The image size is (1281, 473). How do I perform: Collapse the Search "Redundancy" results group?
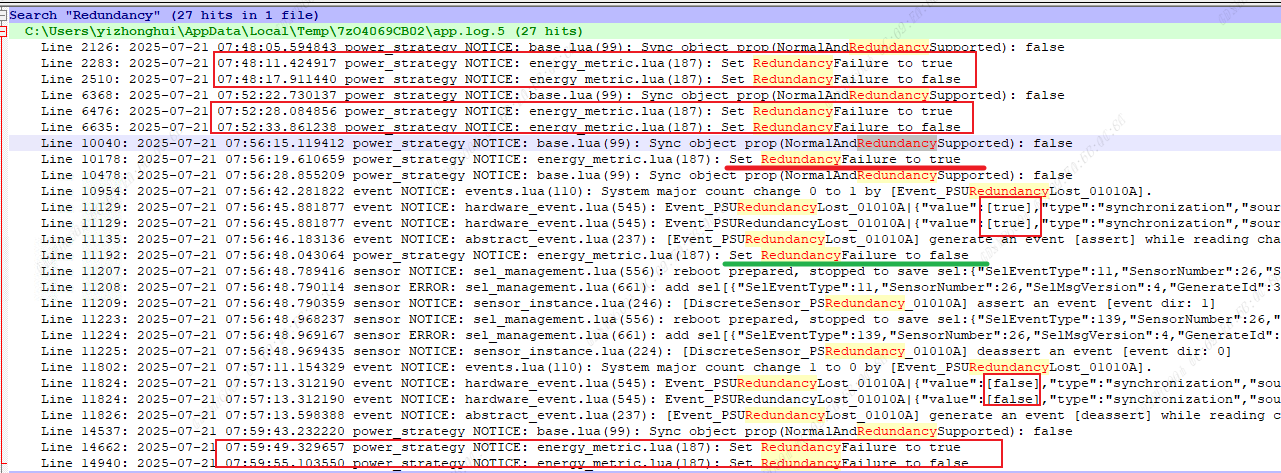point(4,16)
